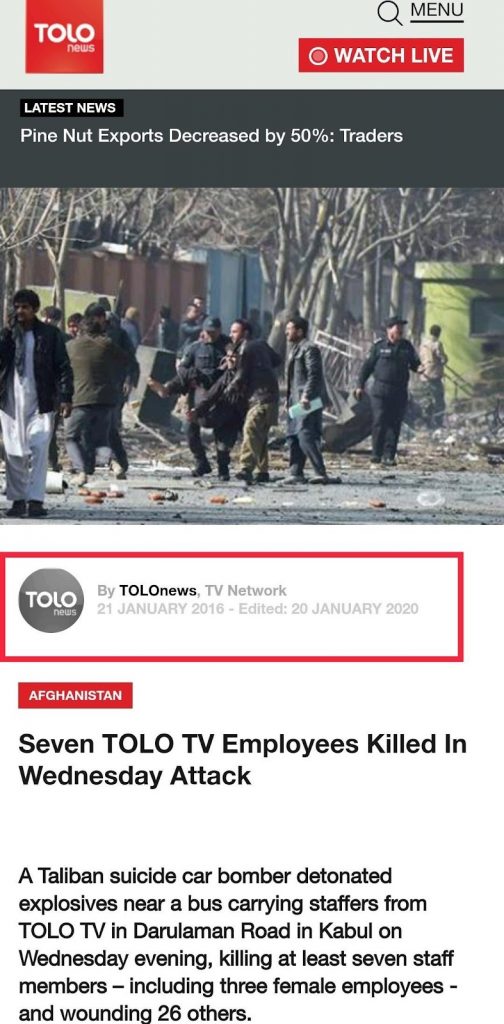Click the Edited 20 January 2020 date
This screenshot has width=504, height=1024.
click(328, 609)
